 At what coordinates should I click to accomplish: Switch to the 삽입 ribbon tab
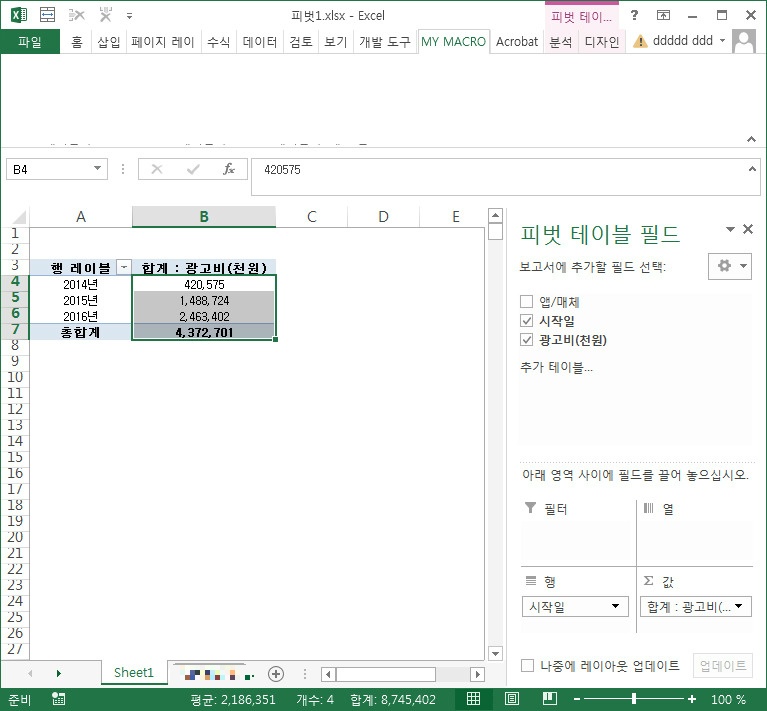point(109,42)
